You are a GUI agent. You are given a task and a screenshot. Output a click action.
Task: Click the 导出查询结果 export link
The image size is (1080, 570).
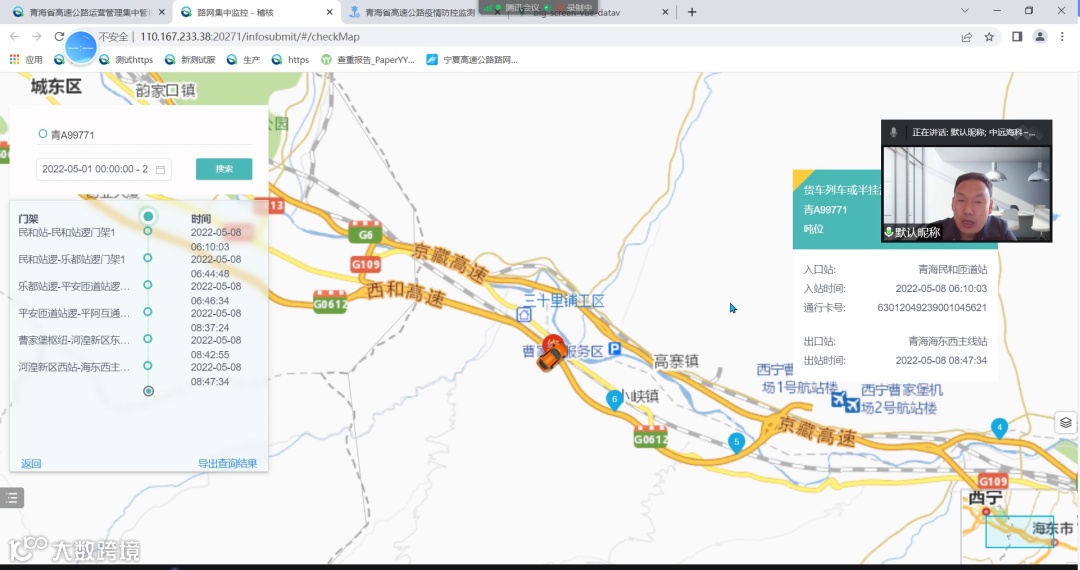(227, 463)
